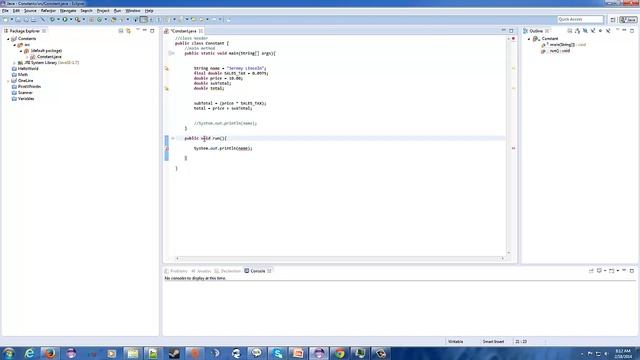Viewport: 640px width, 360px height.
Task: Click the Quick Access search field
Action: click(x=580, y=19)
